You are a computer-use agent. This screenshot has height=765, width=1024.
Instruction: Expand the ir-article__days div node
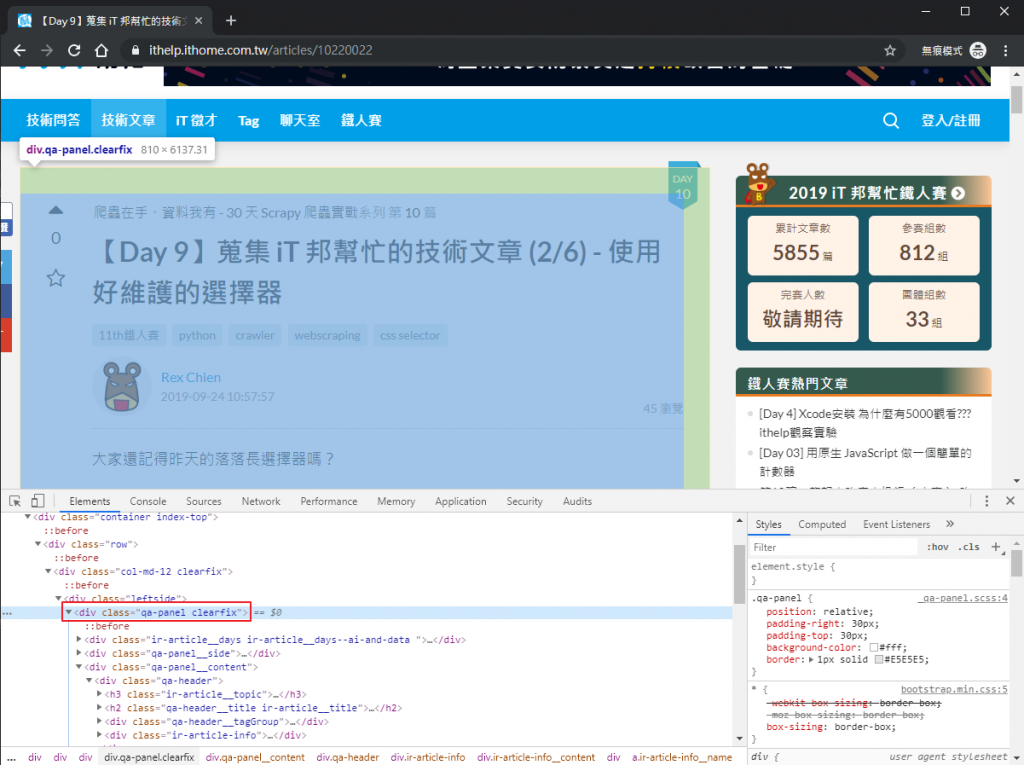[x=79, y=640]
